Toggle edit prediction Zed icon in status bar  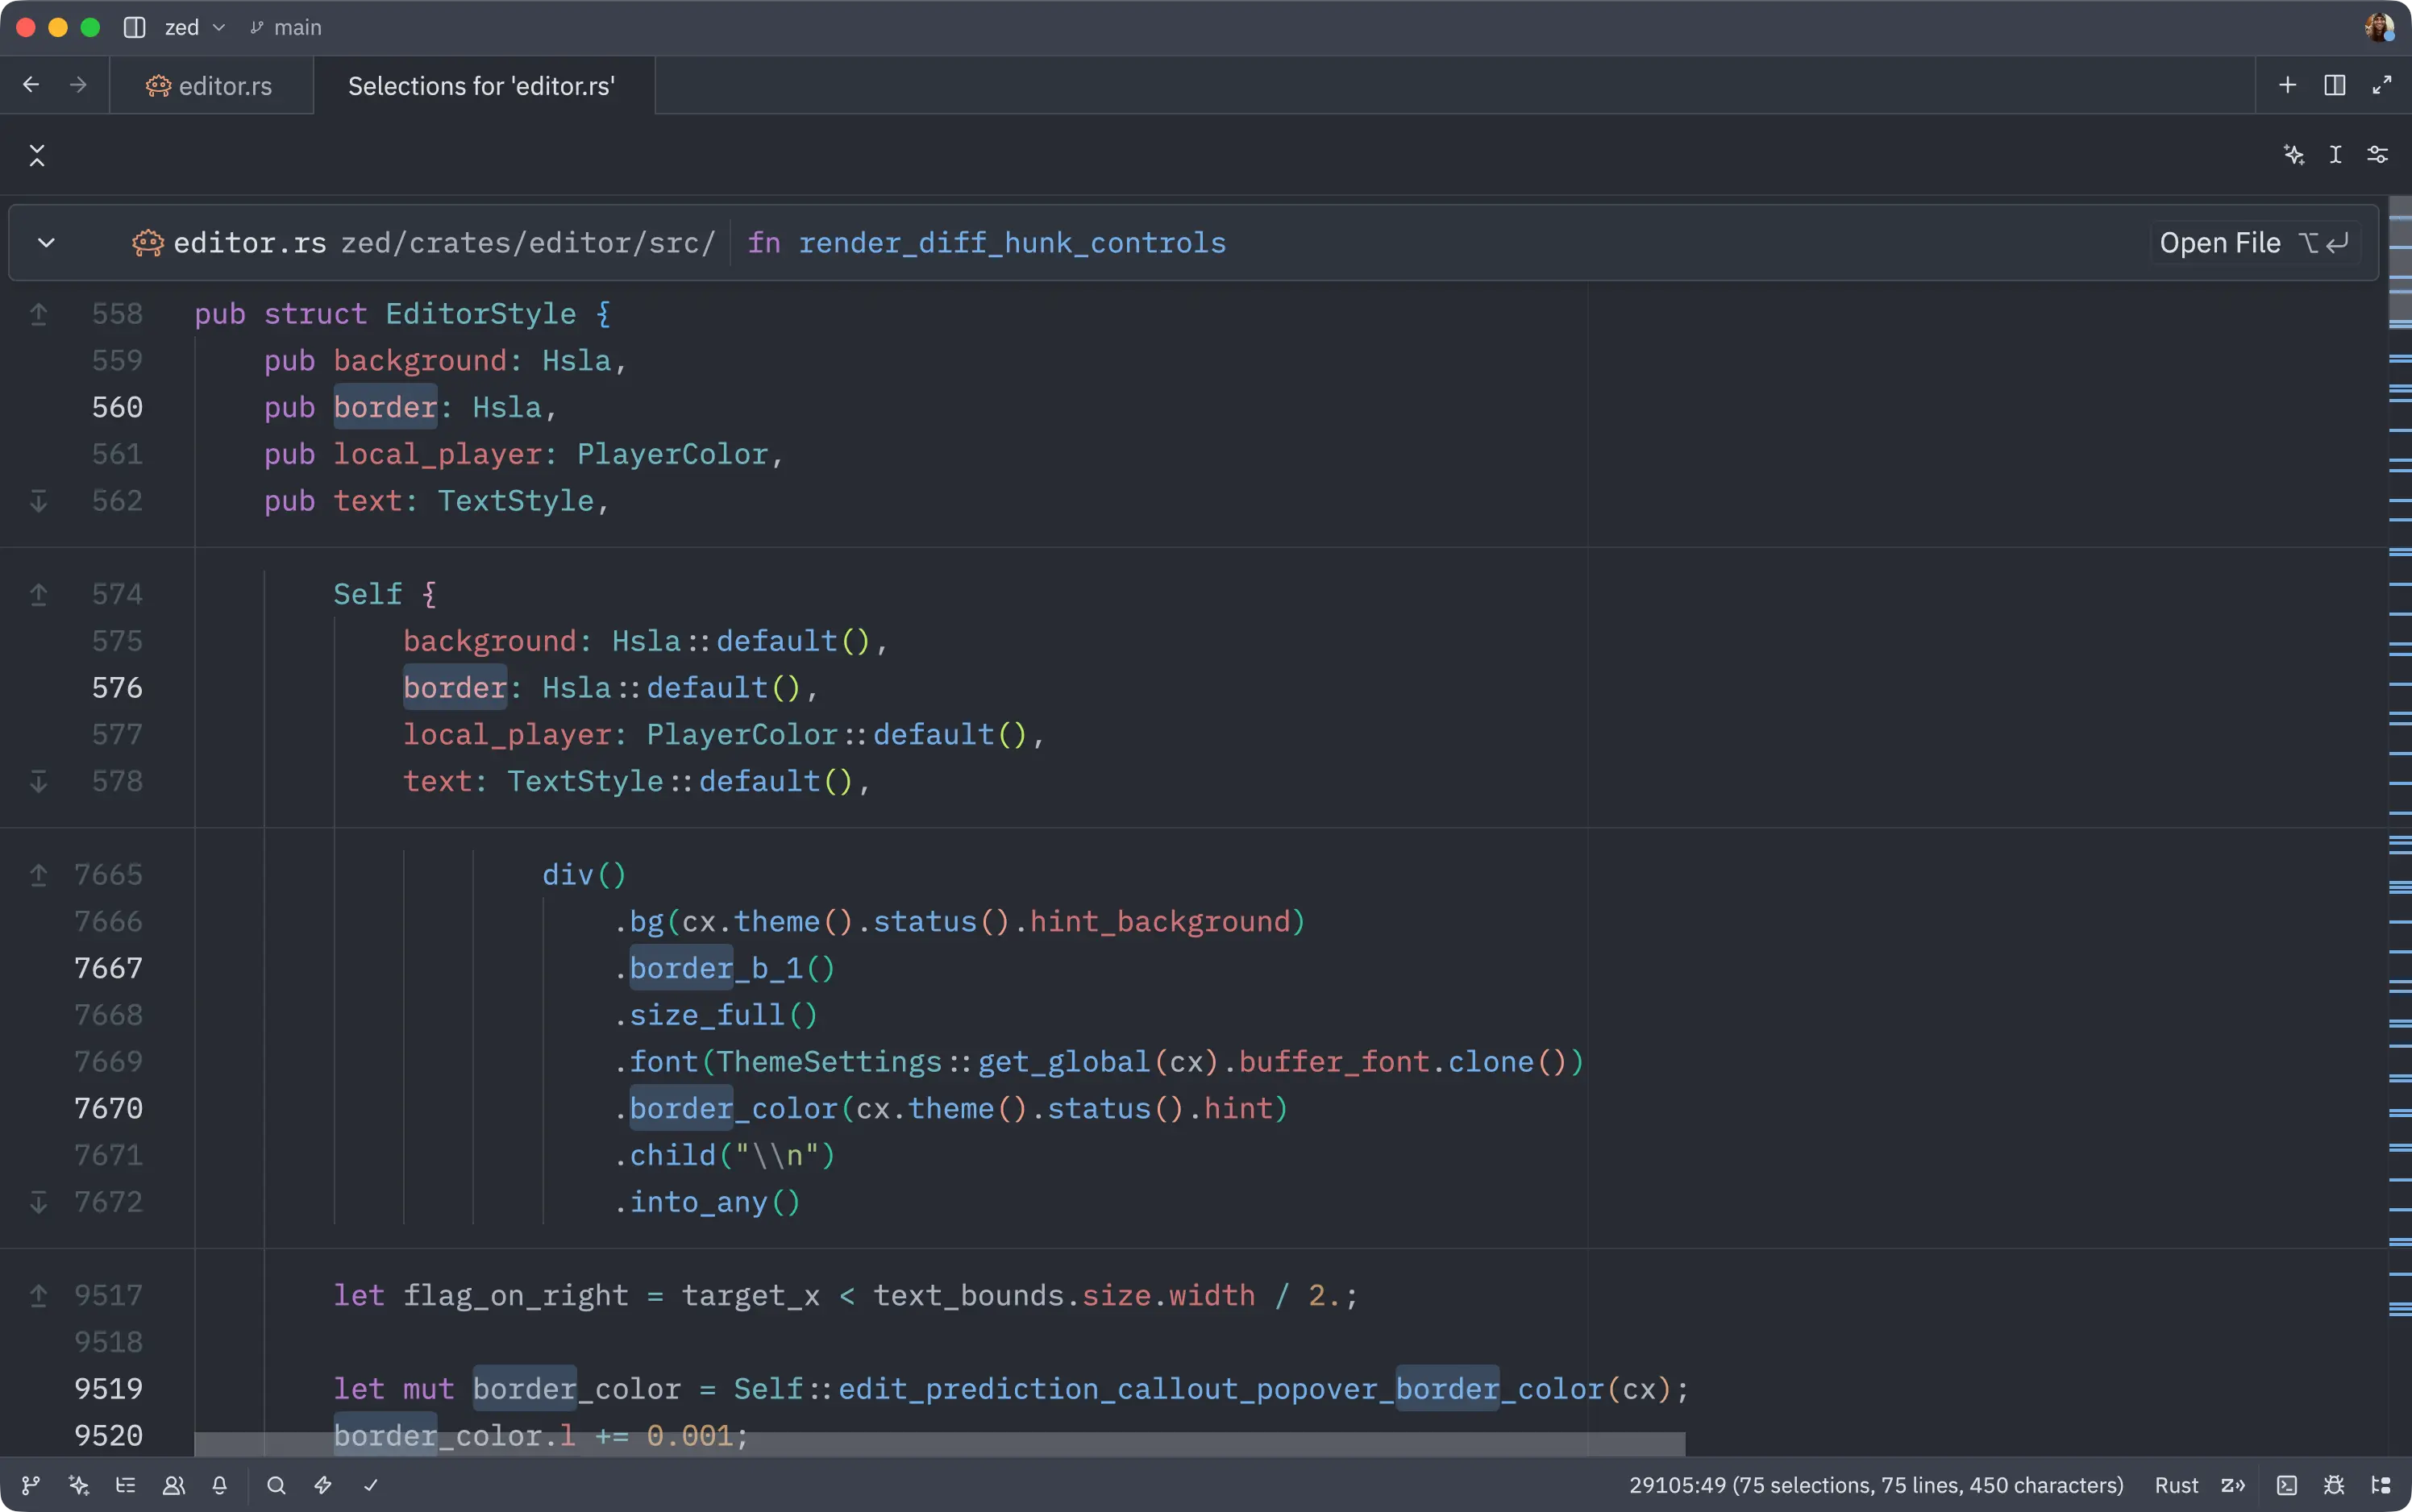click(2233, 1485)
